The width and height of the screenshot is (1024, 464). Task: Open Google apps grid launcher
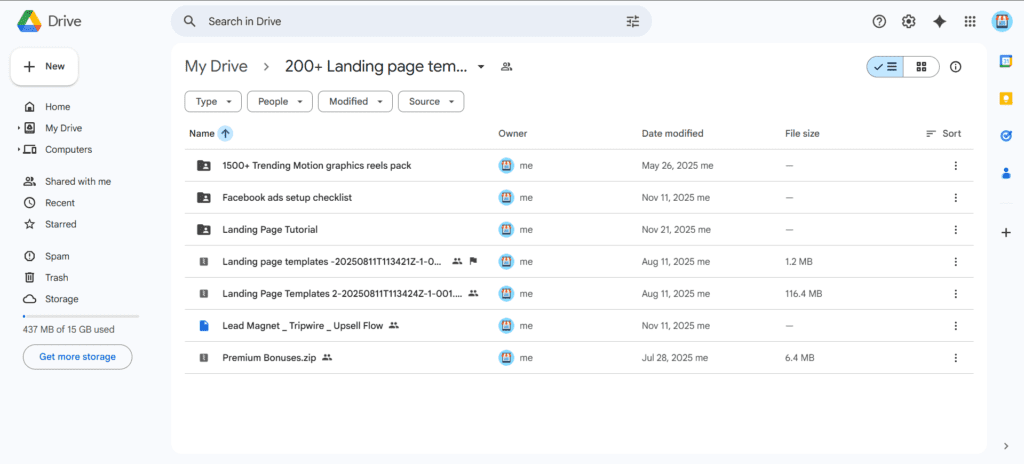point(969,21)
